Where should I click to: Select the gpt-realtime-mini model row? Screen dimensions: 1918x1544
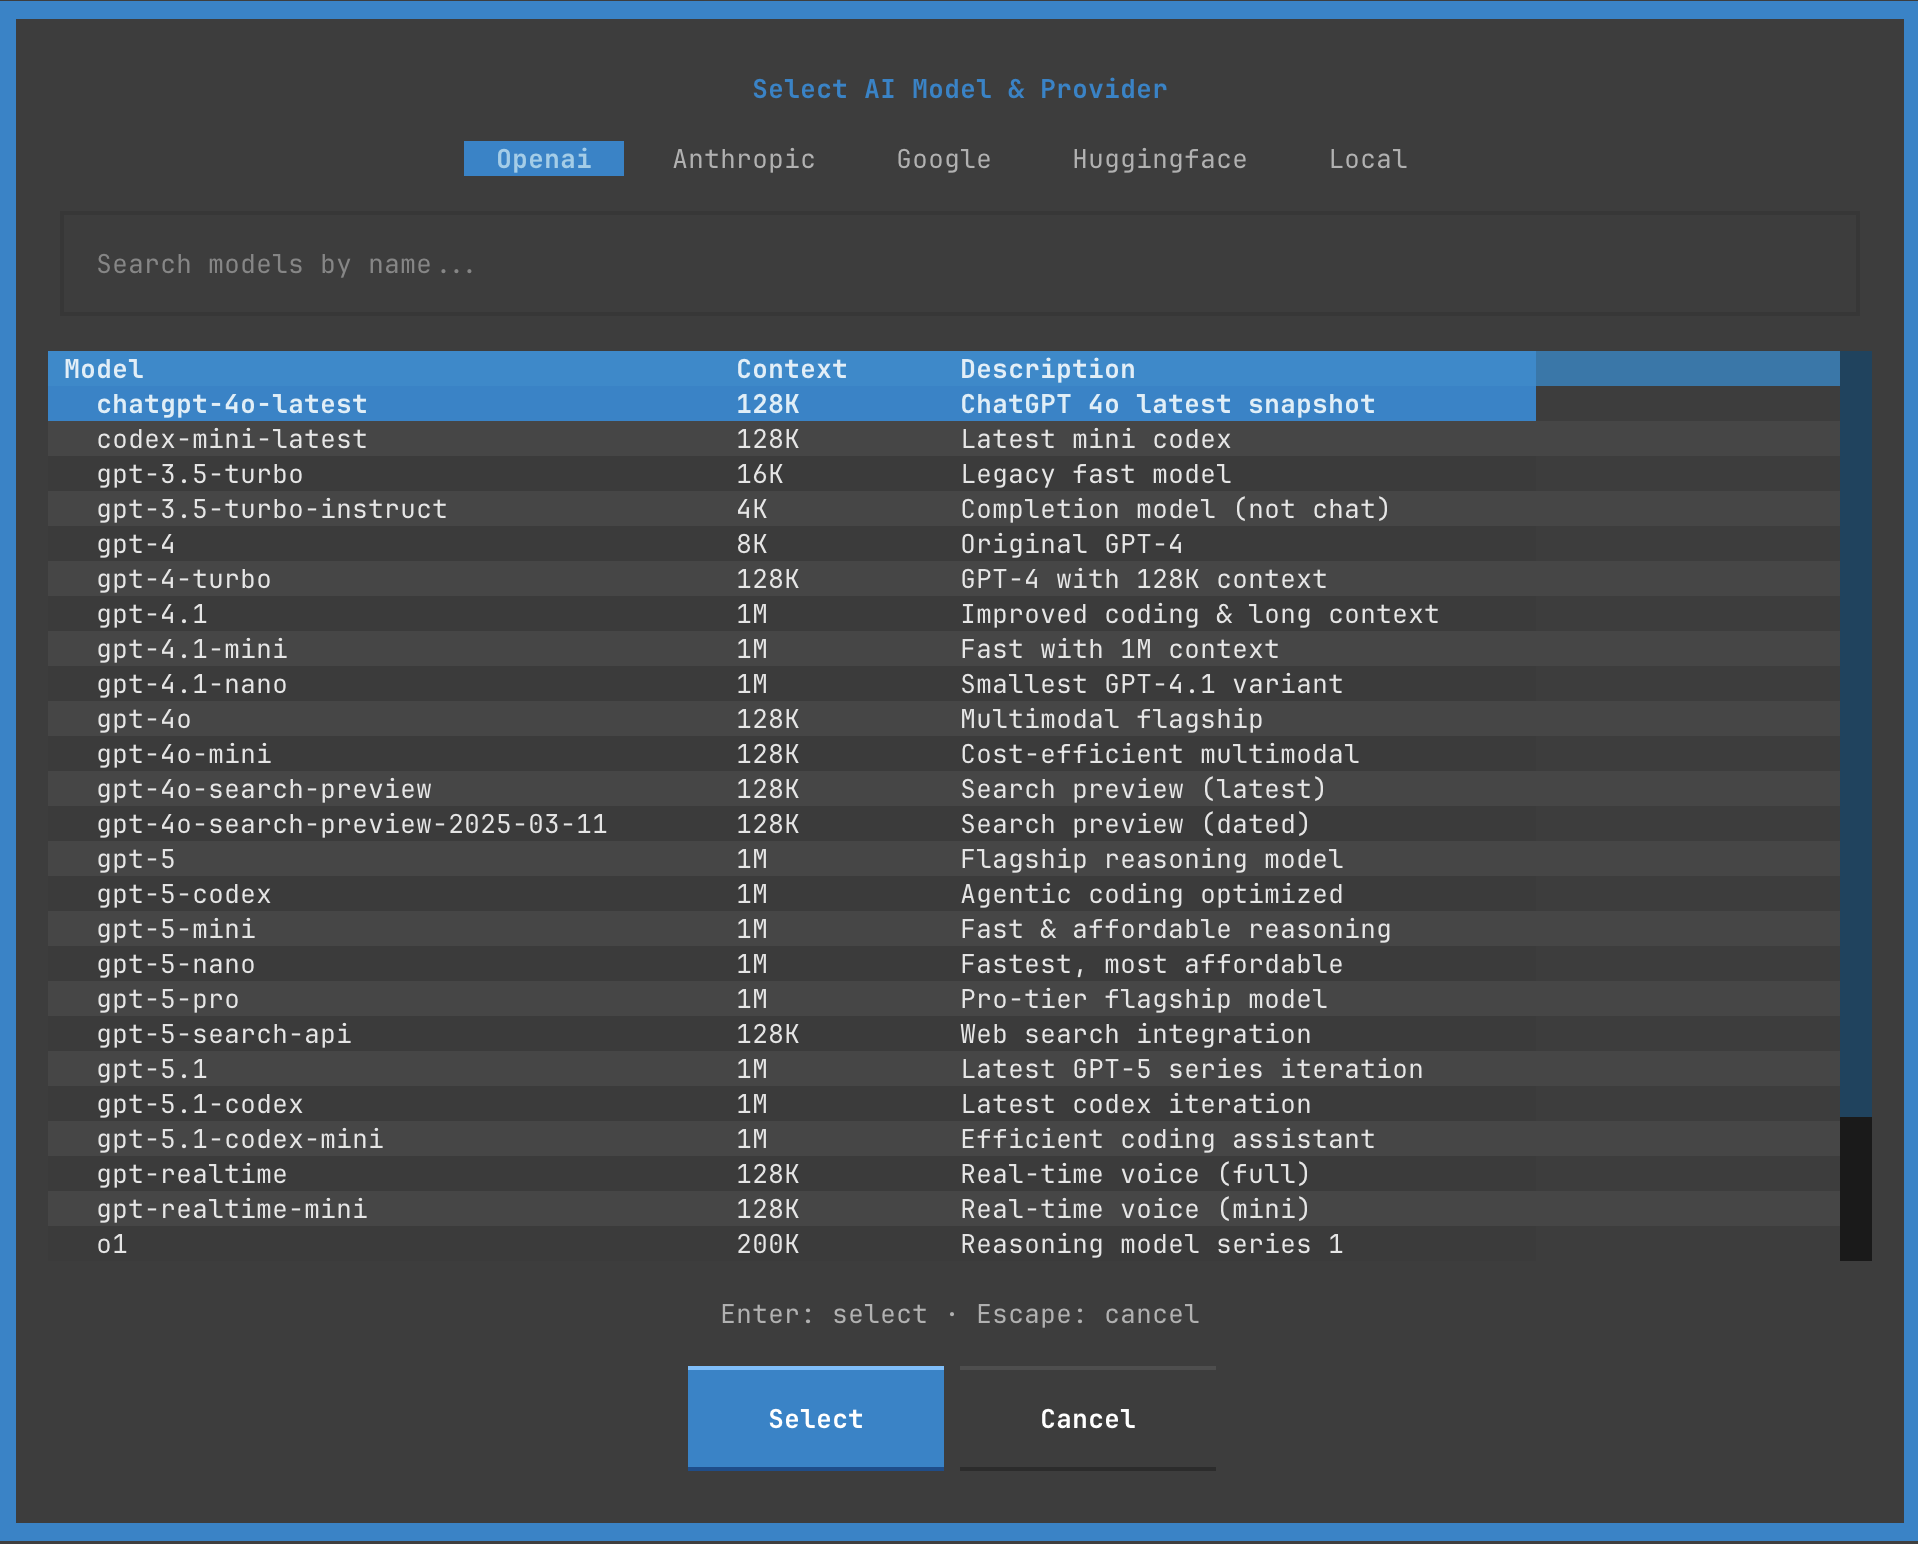click(232, 1209)
